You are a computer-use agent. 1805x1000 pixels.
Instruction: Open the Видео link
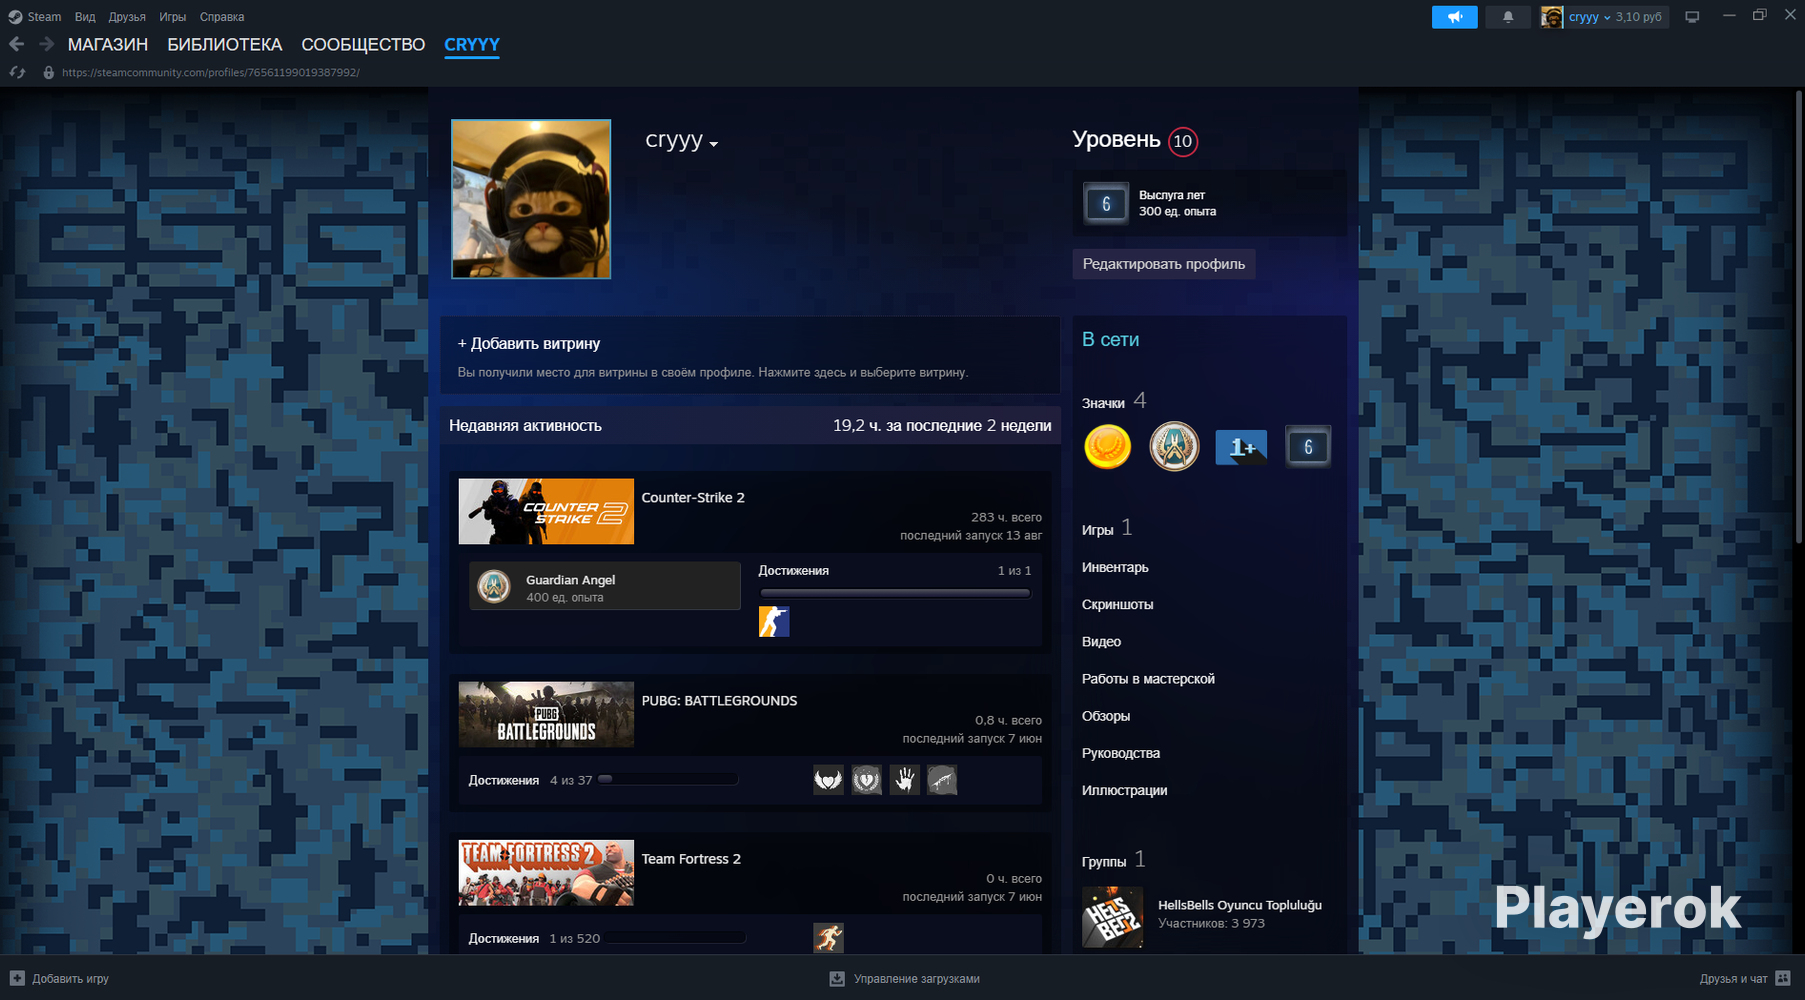point(1101,641)
